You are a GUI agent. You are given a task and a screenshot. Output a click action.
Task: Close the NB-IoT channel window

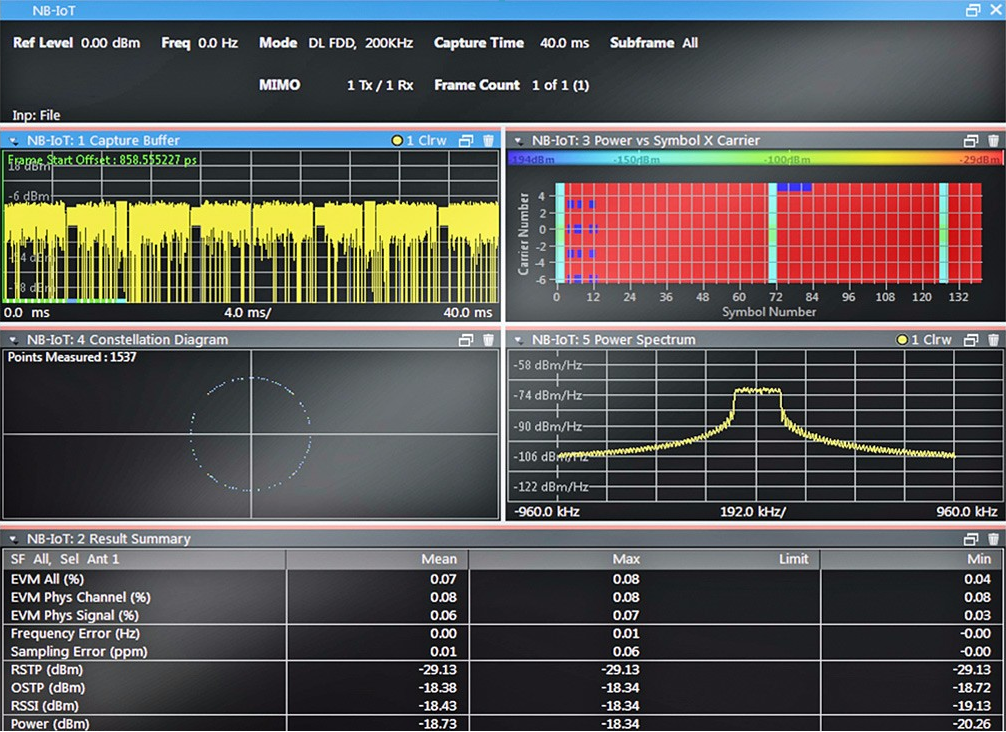[996, 10]
